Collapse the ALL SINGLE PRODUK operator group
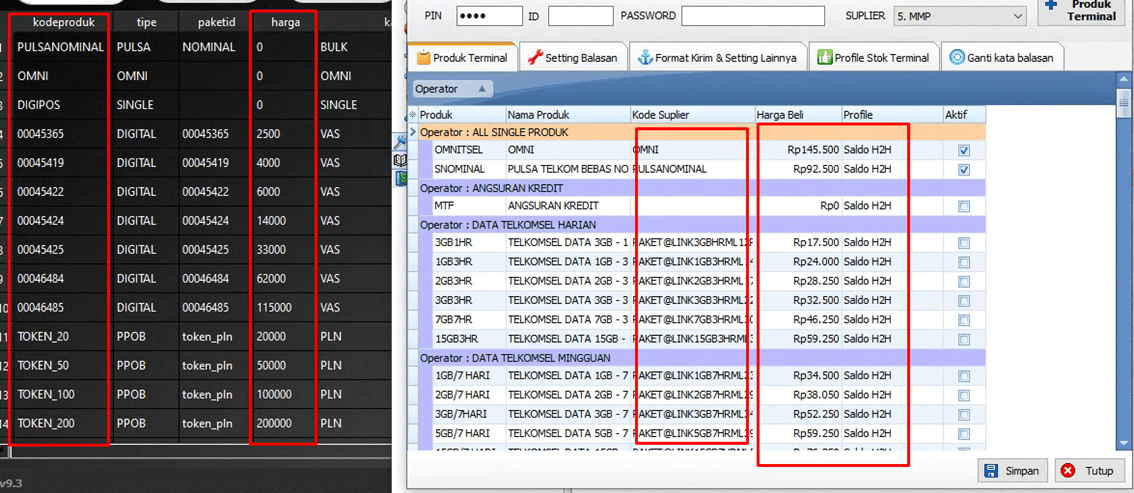The width and height of the screenshot is (1134, 493). [413, 132]
